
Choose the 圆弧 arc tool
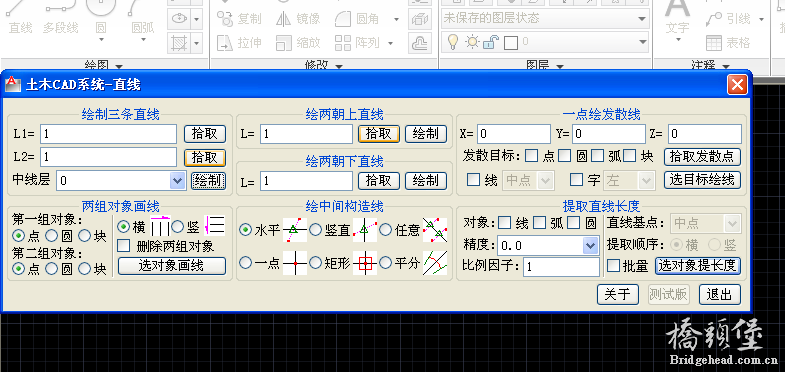click(143, 18)
